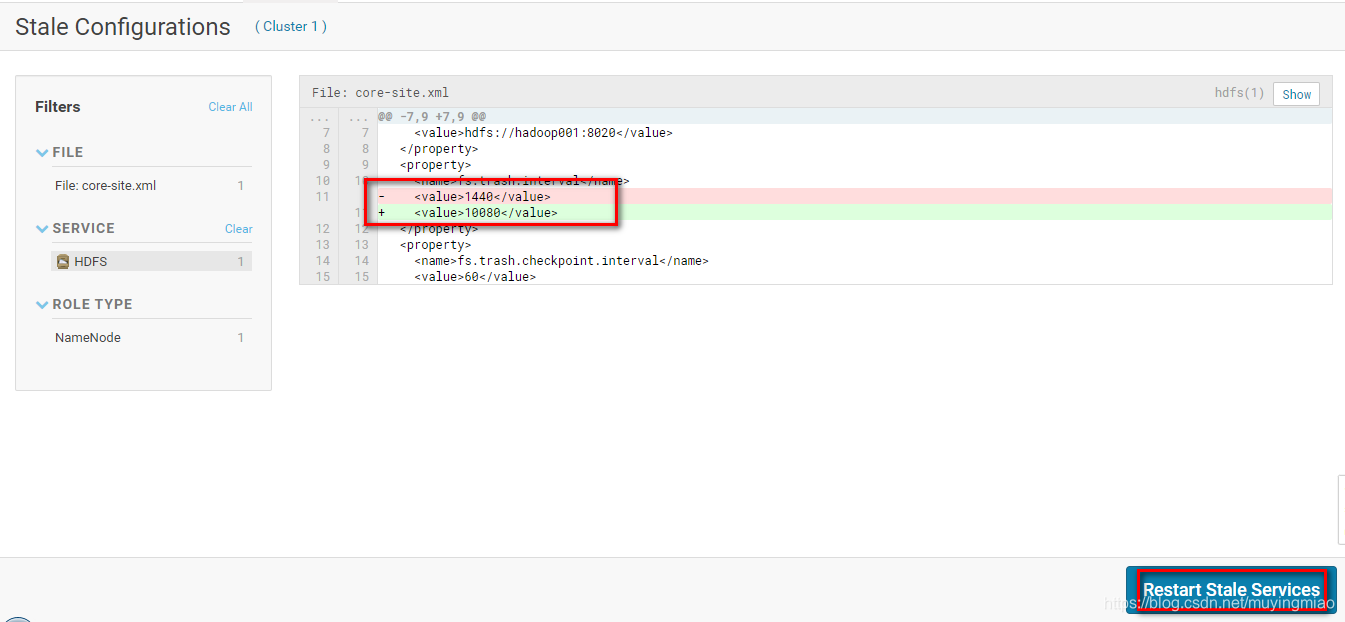Click the value 60 line
Screen dimensions: 1345x622
tap(475, 277)
